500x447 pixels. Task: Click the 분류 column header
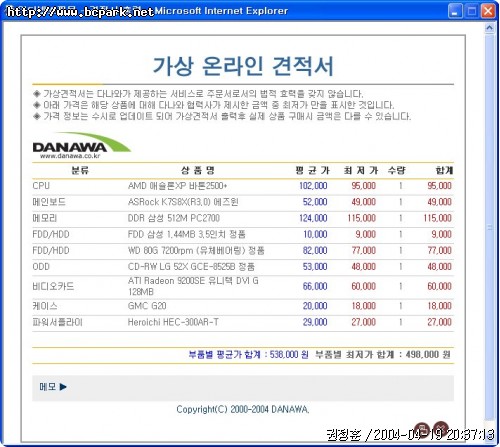80,171
